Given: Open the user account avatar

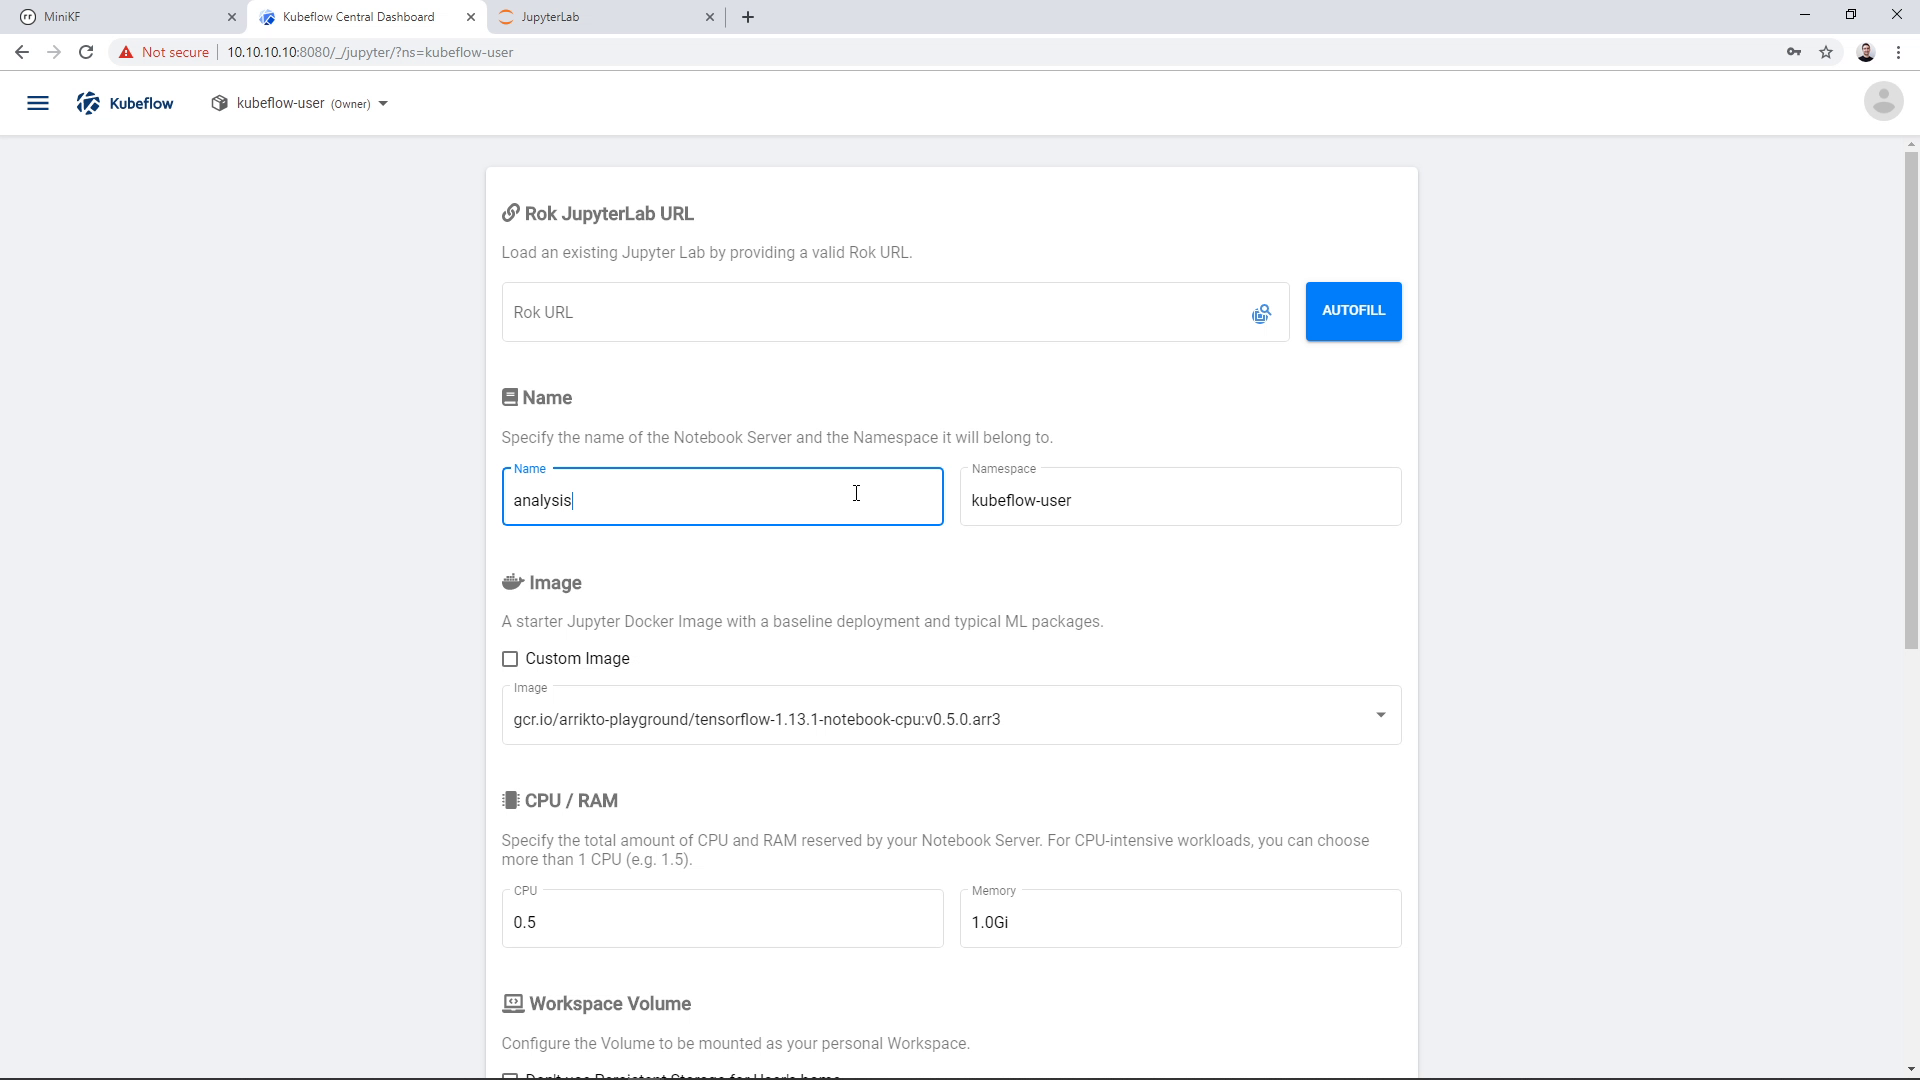Looking at the screenshot, I should pyautogui.click(x=1883, y=101).
